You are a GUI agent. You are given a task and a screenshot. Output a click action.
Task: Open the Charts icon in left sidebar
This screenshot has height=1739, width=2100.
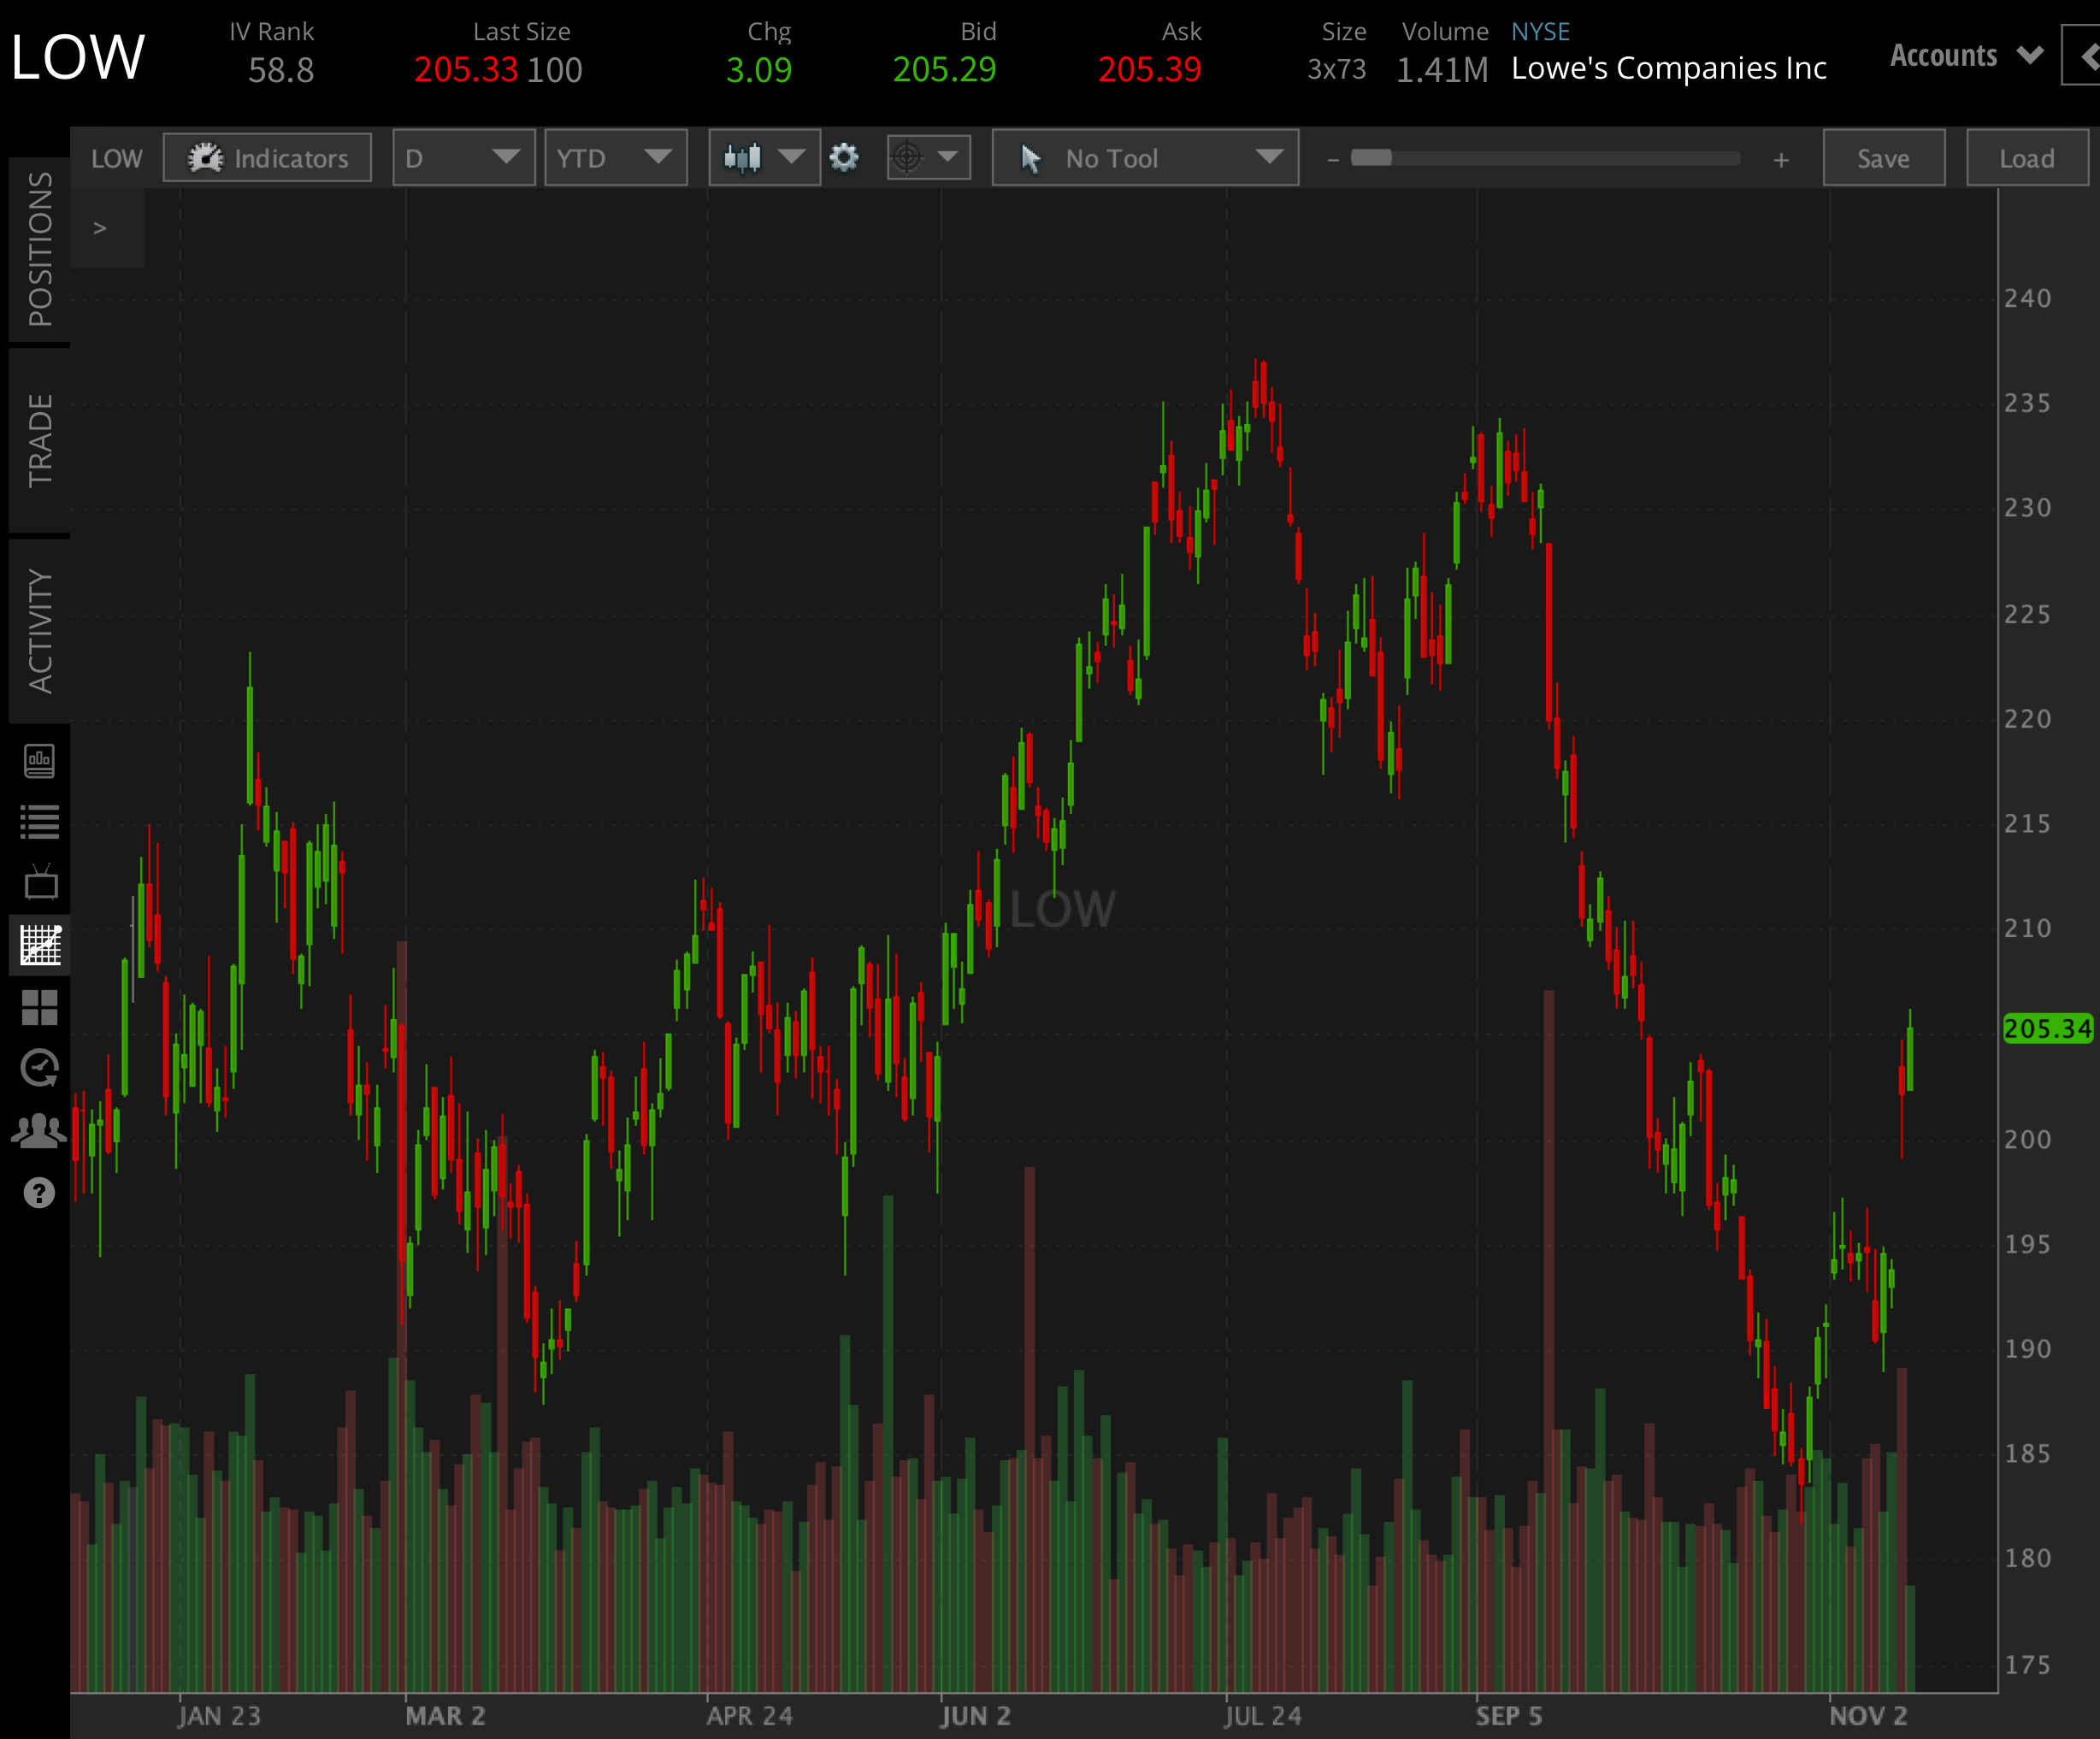(x=40, y=945)
